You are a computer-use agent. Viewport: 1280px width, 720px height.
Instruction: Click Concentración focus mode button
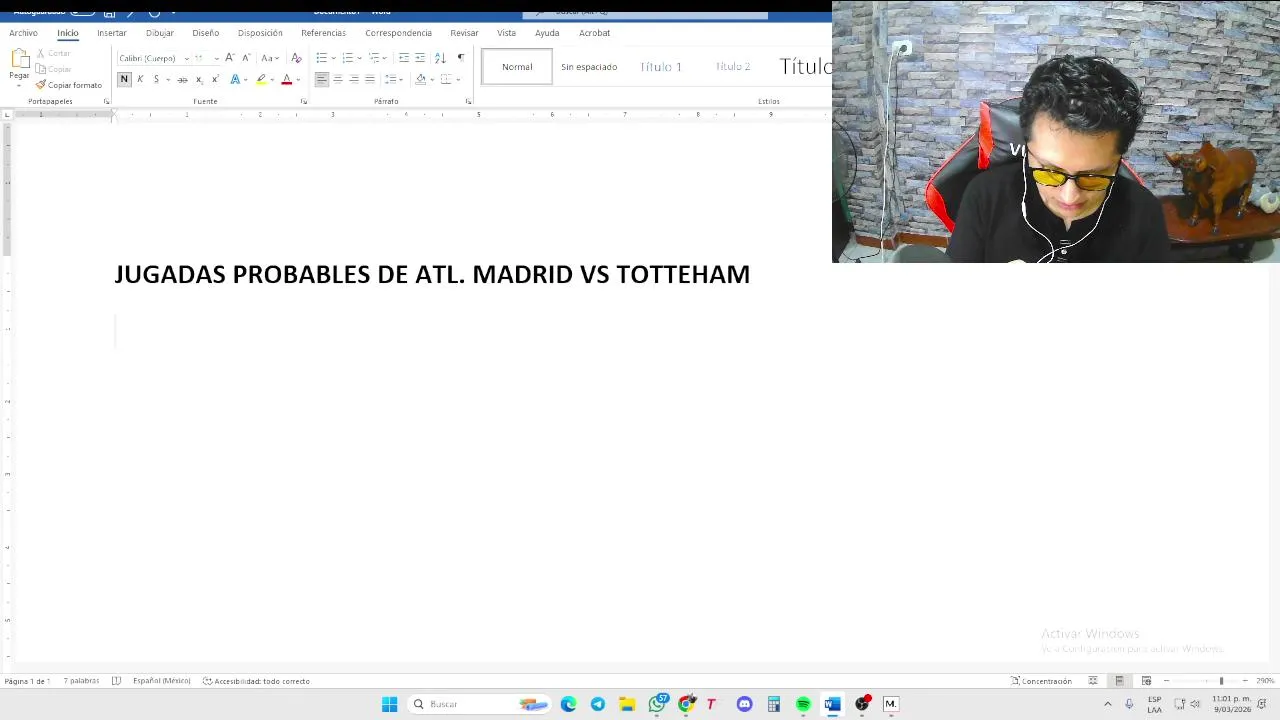tap(1041, 681)
